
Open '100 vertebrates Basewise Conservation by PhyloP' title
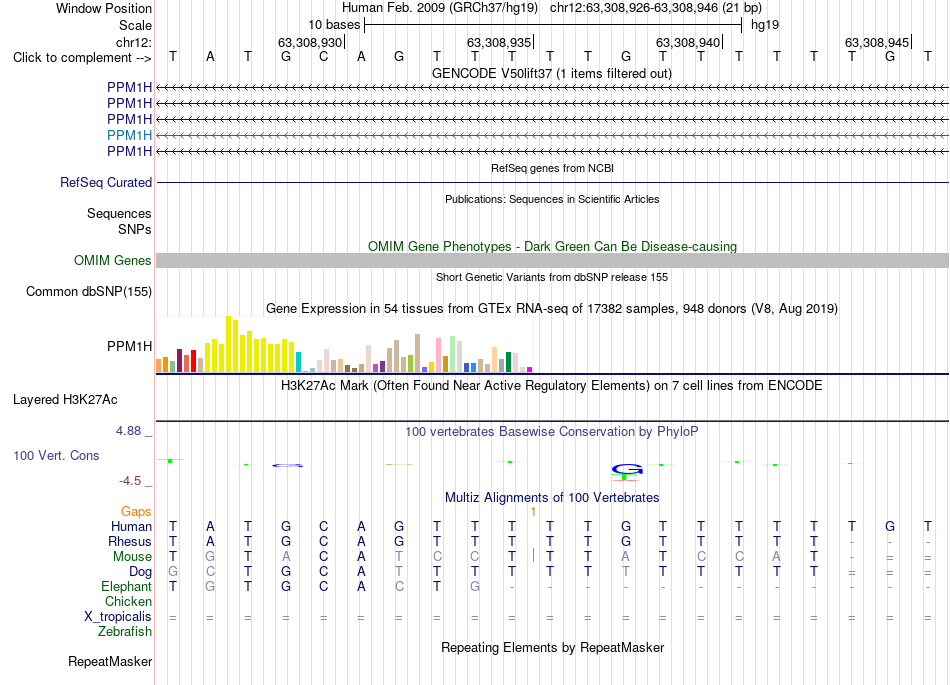pyautogui.click(x=552, y=432)
